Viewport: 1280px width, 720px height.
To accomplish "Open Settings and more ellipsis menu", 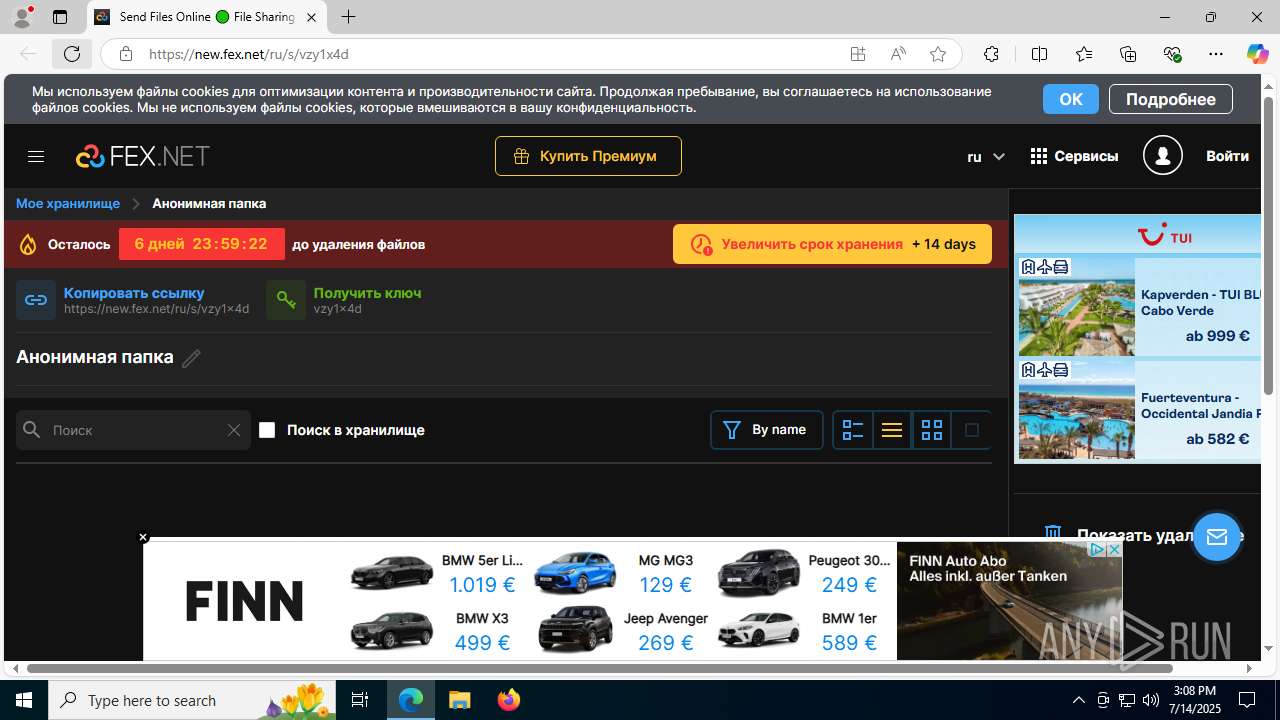I will [1216, 54].
